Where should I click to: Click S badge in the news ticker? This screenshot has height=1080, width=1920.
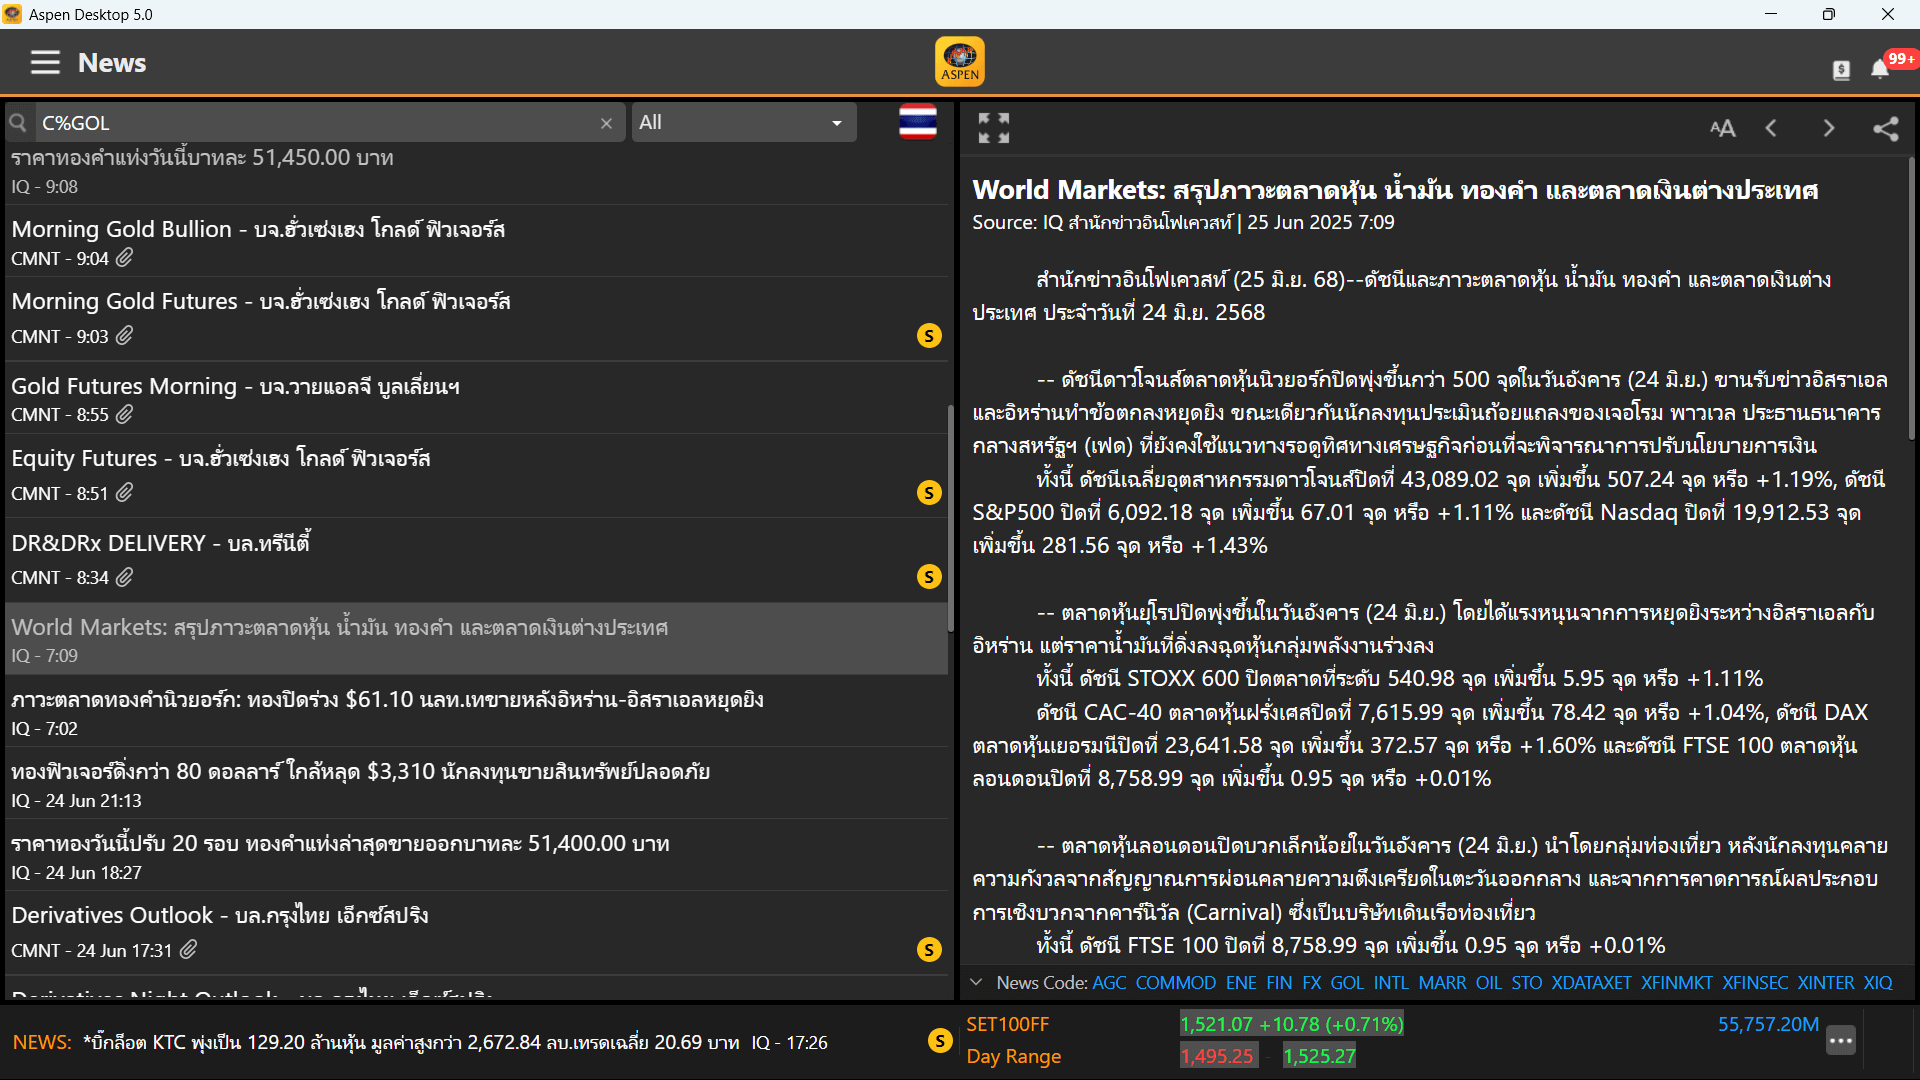940,1041
